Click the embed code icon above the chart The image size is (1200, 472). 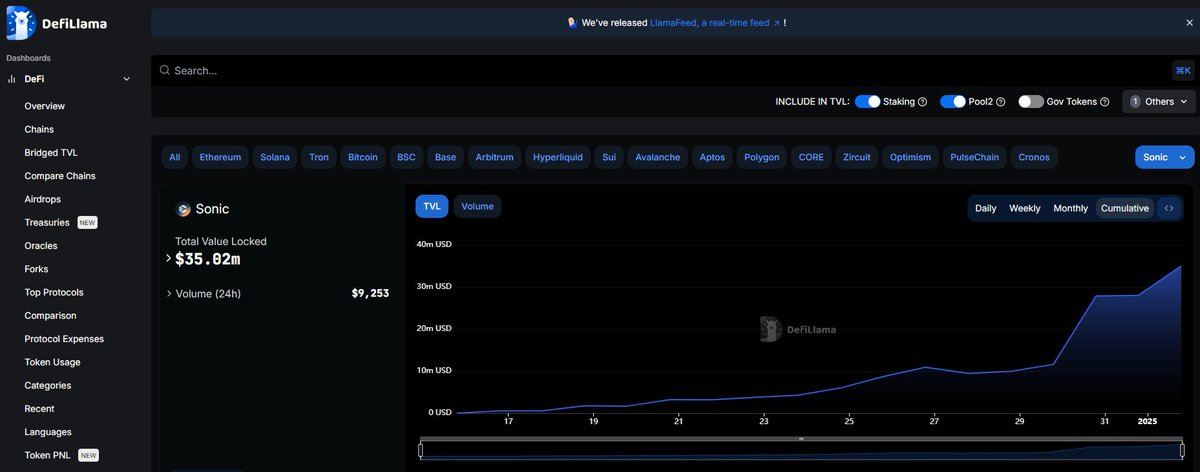coord(1169,208)
